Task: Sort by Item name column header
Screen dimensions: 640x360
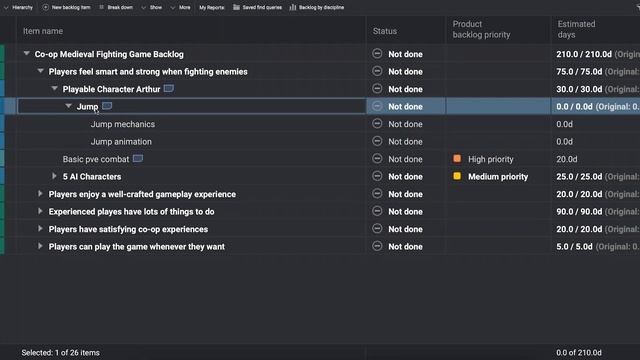Action: pos(43,31)
